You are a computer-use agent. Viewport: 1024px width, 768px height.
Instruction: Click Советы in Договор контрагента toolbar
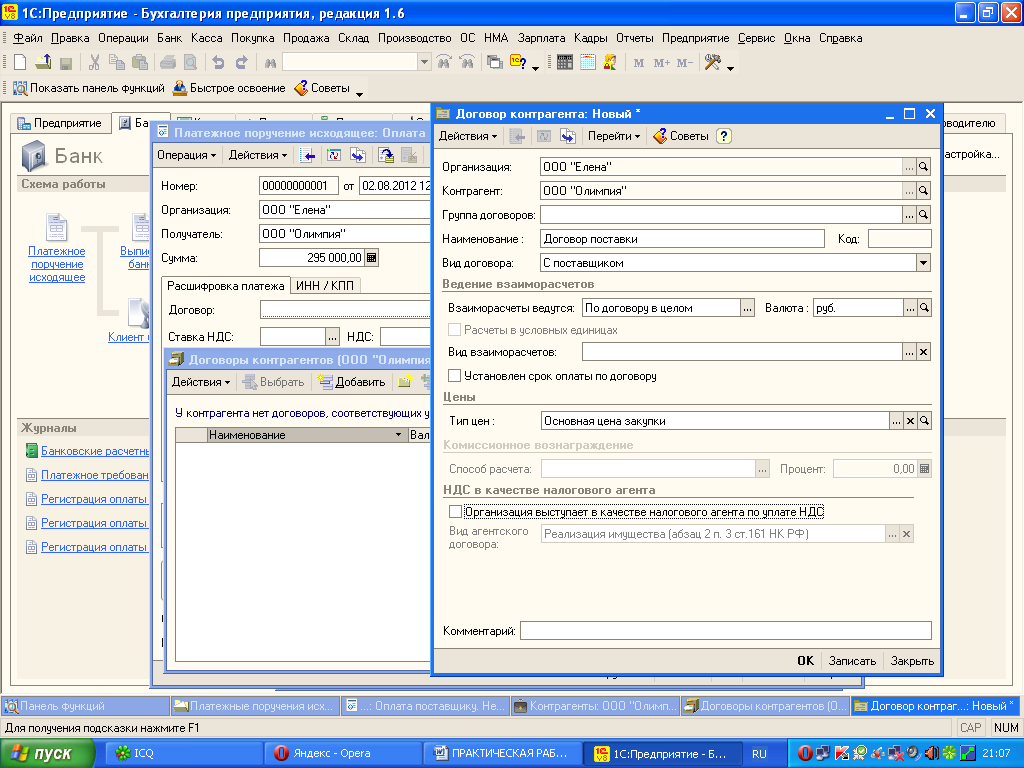tap(681, 136)
